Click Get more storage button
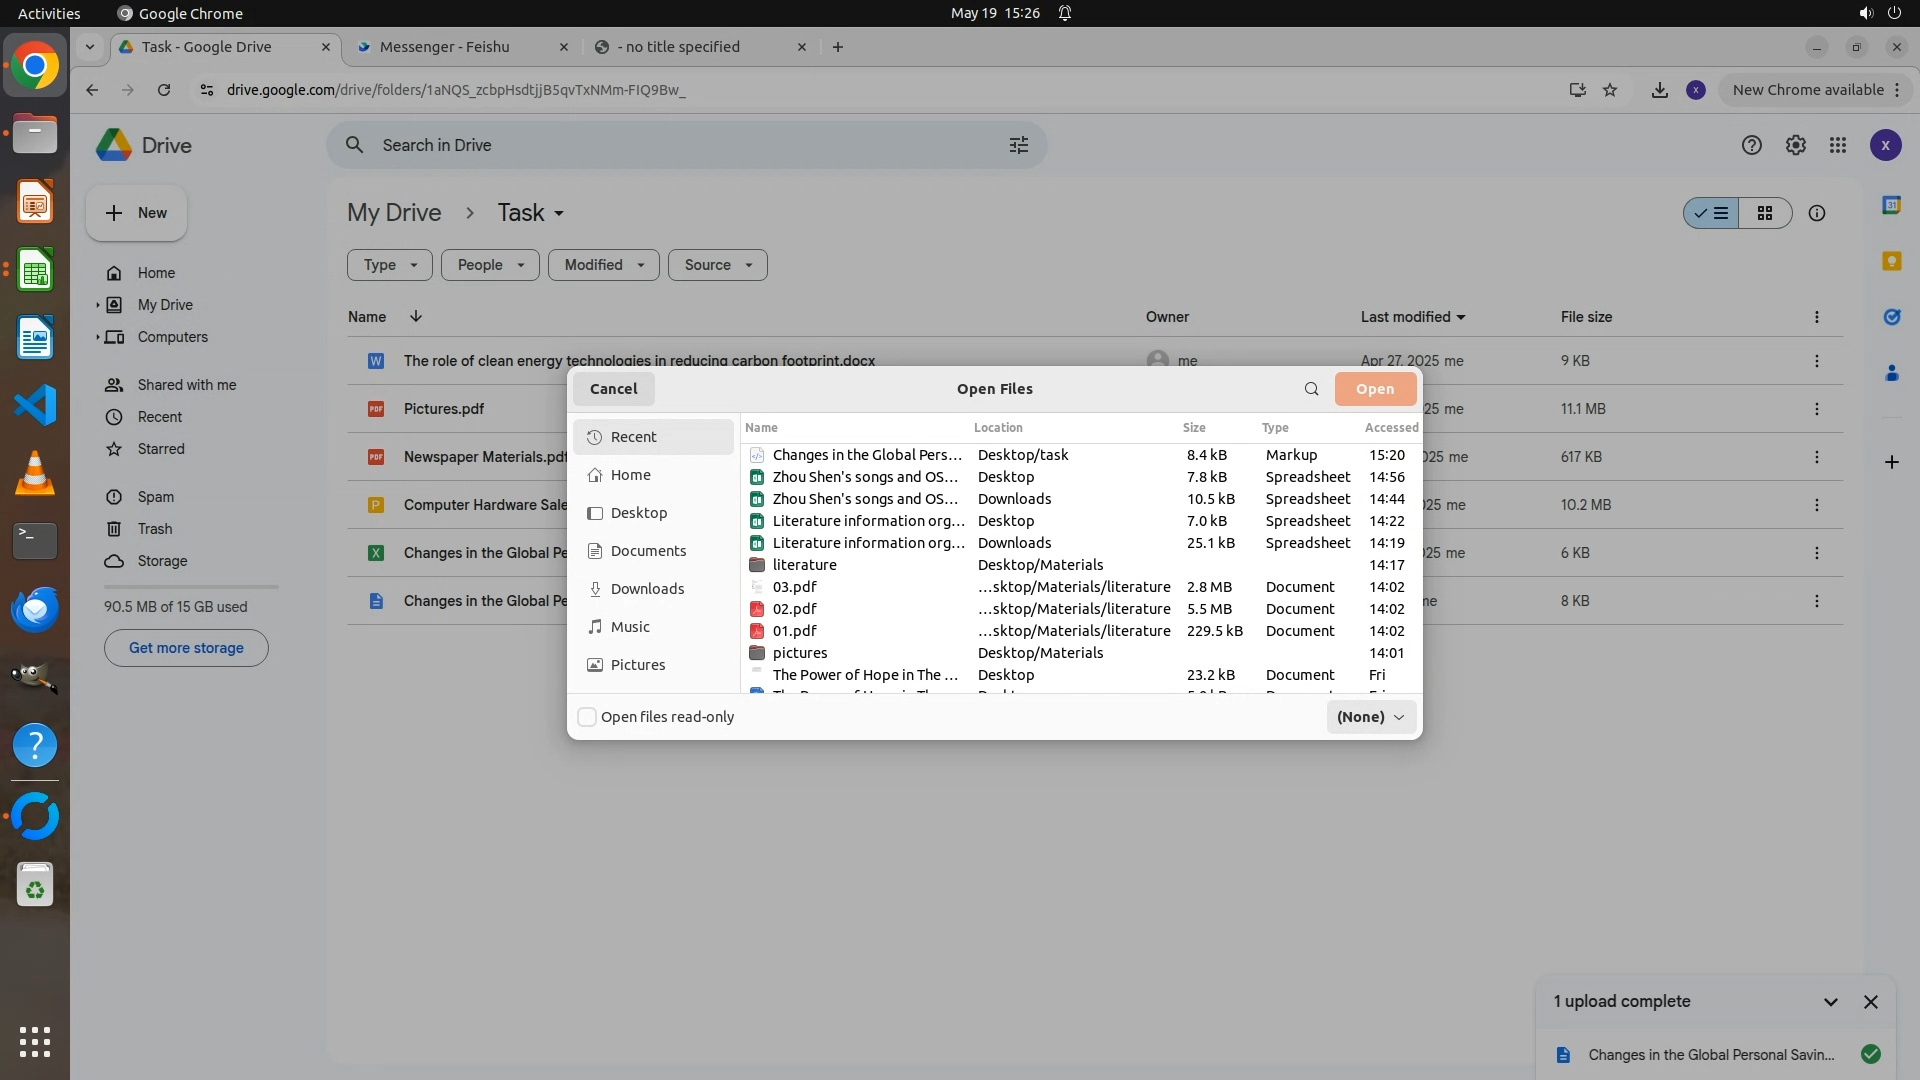The width and height of the screenshot is (1920, 1080). pos(186,648)
